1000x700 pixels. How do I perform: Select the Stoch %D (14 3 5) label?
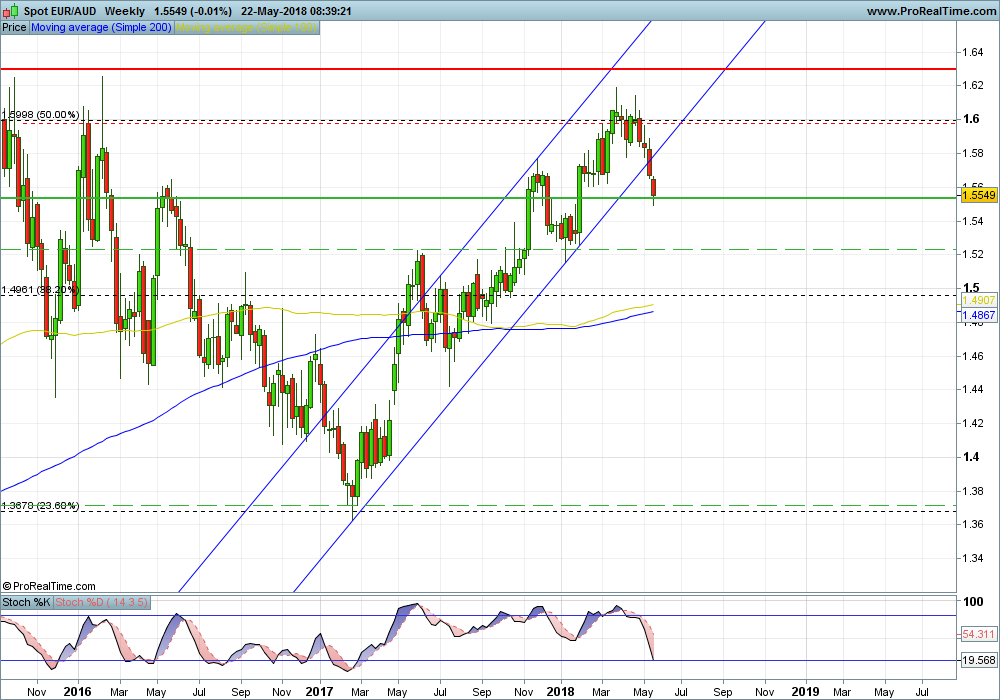pyautogui.click(x=101, y=602)
